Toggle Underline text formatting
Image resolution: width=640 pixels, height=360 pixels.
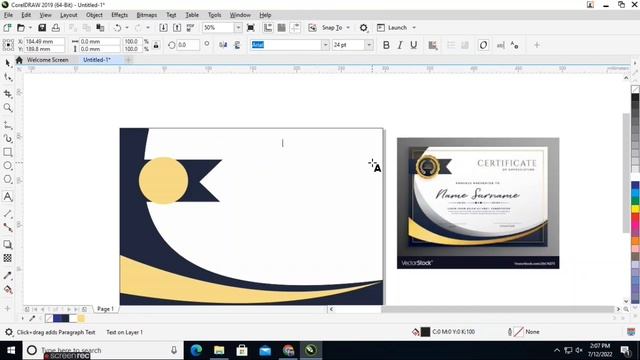[x=414, y=45]
